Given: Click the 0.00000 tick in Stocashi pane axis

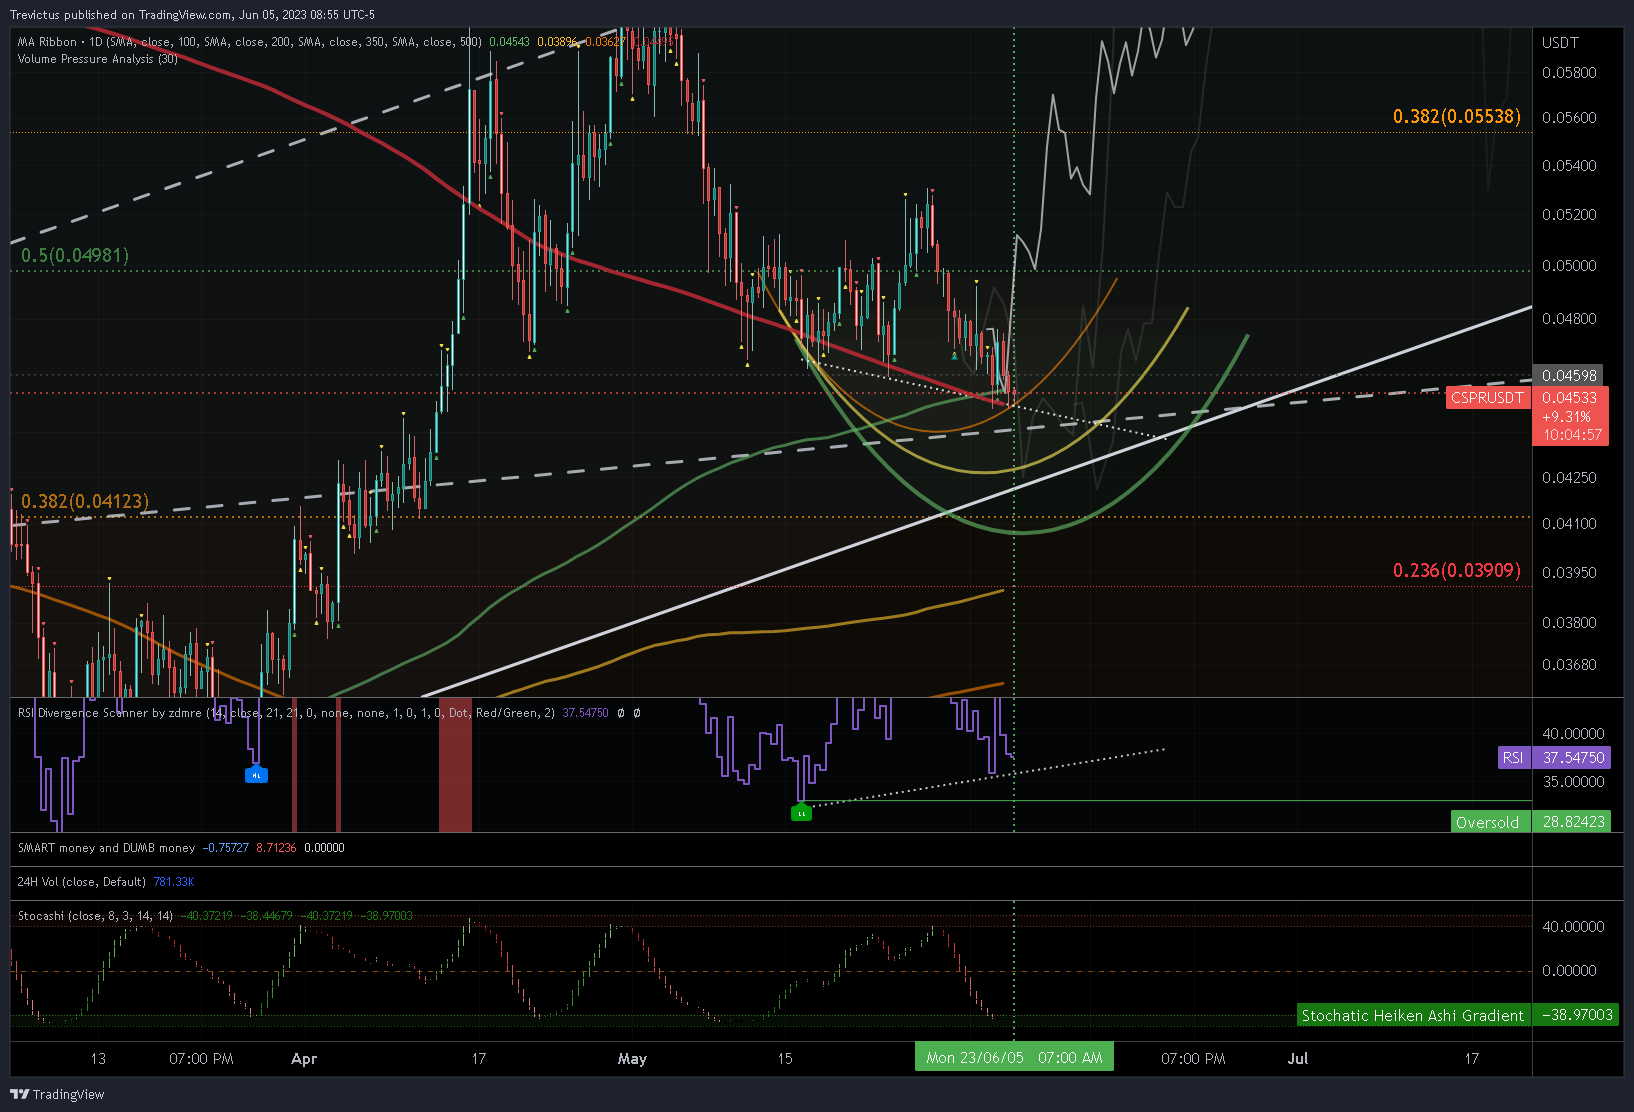Looking at the screenshot, I should (1569, 970).
